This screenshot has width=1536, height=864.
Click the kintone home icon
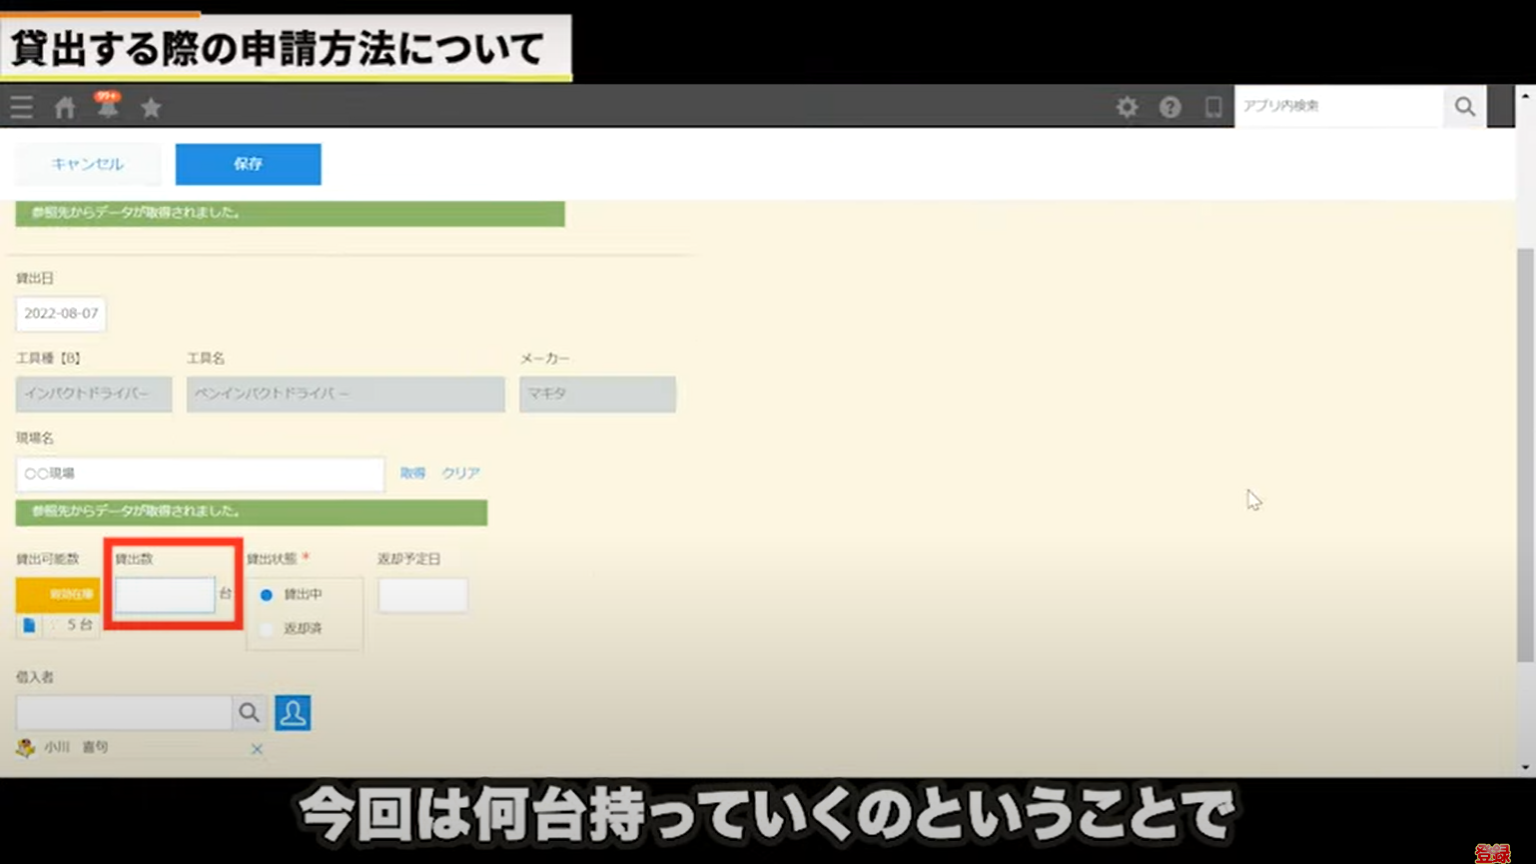coord(64,106)
